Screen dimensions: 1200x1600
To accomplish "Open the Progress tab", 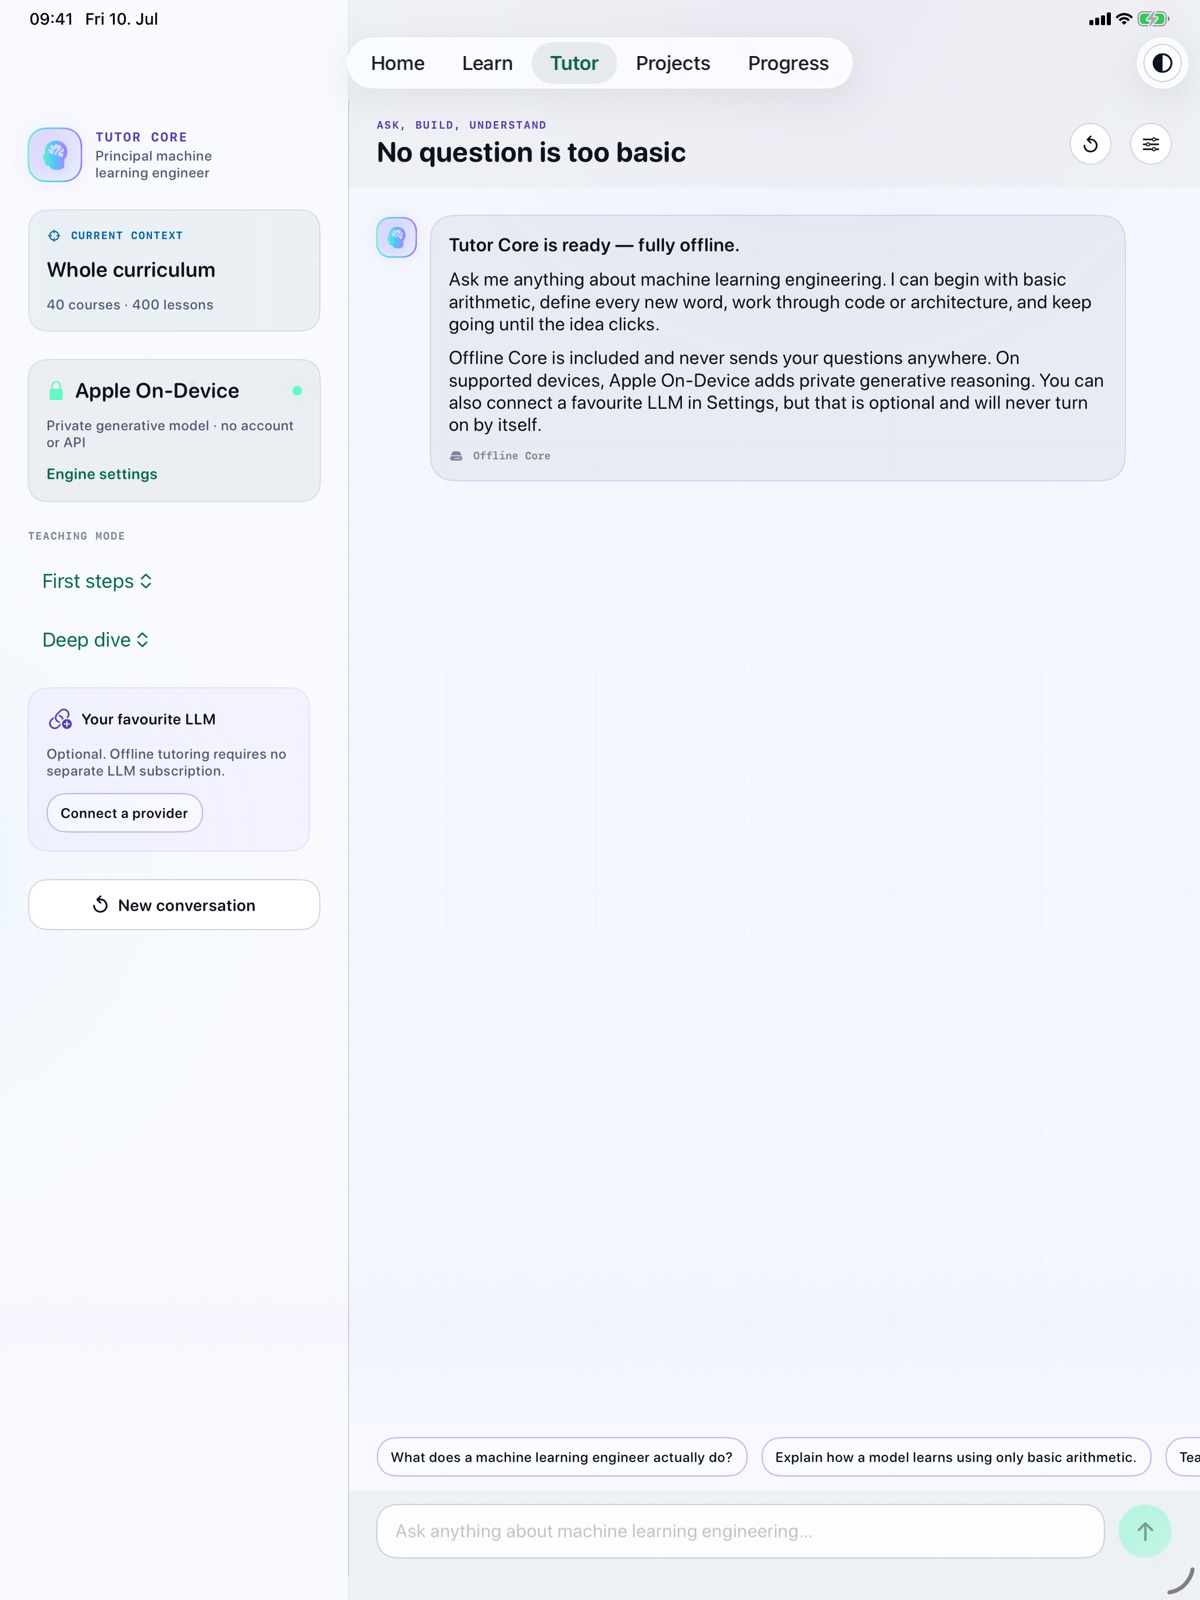I will (788, 63).
